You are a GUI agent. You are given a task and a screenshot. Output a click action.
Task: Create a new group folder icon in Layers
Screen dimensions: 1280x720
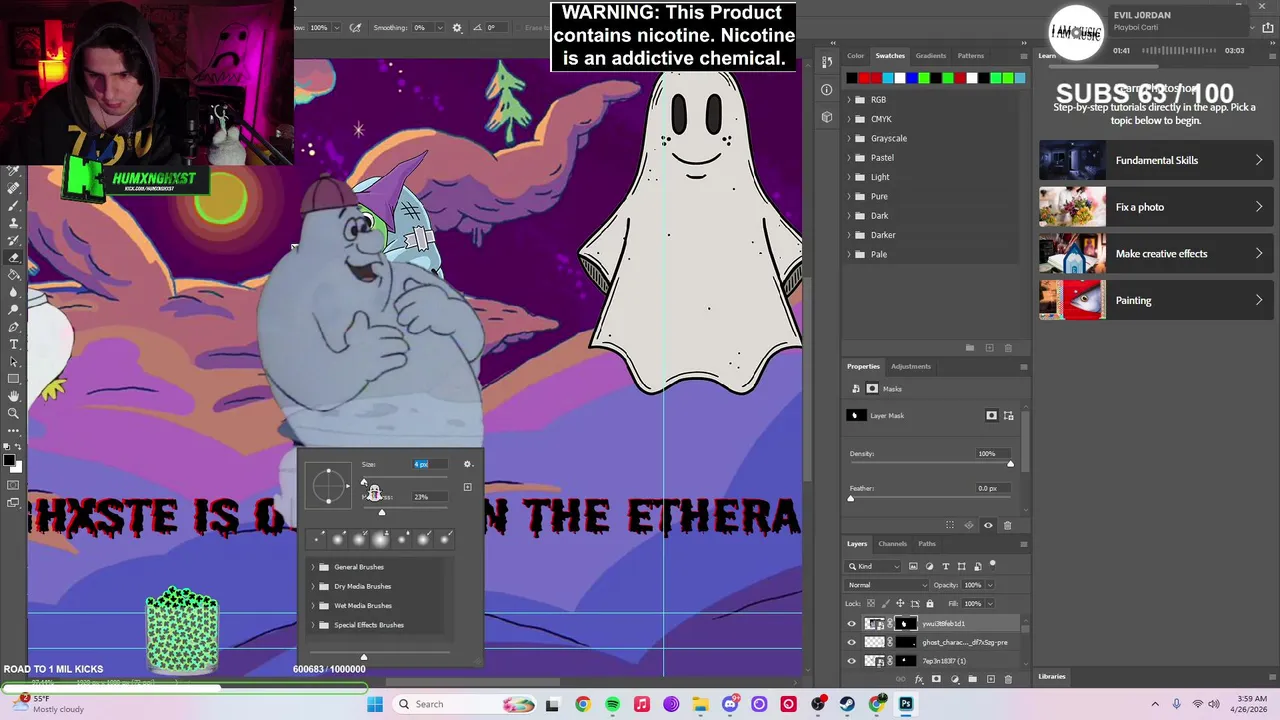(972, 679)
